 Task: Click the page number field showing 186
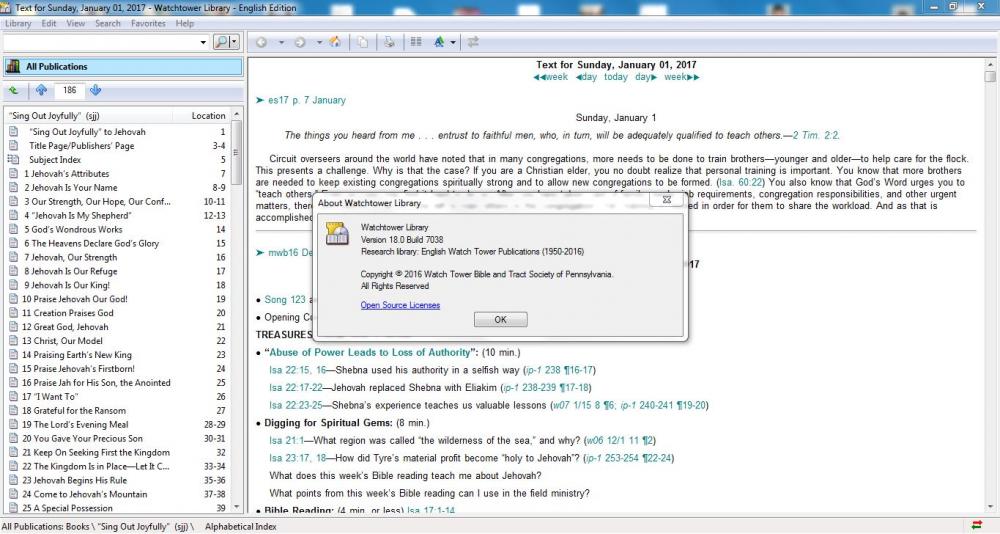[69, 90]
